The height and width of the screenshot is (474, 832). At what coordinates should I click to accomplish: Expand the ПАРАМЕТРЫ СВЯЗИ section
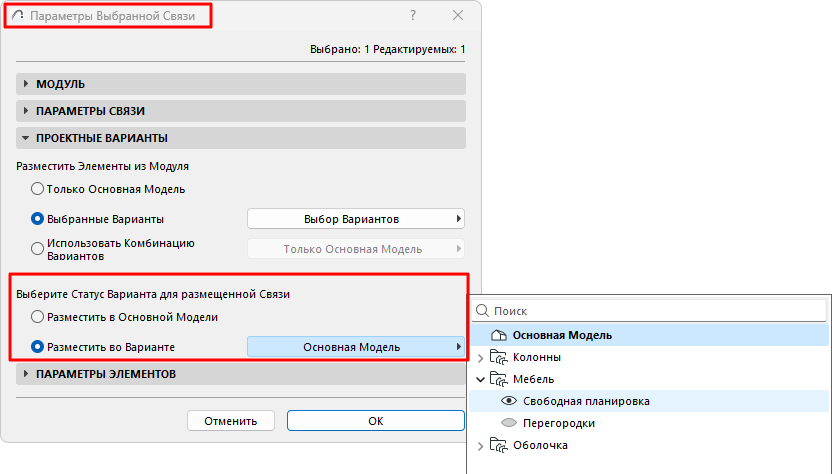[x=27, y=111]
